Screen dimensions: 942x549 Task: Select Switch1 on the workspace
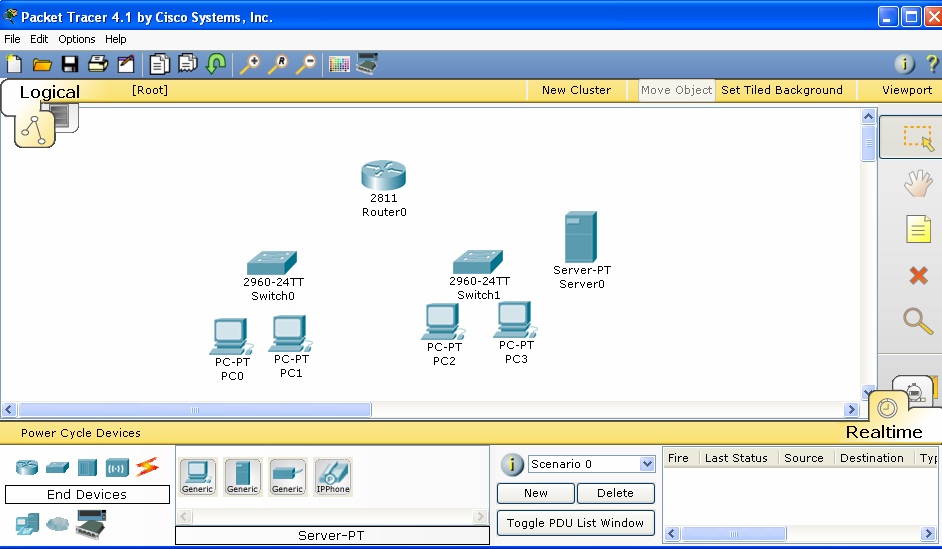[478, 262]
